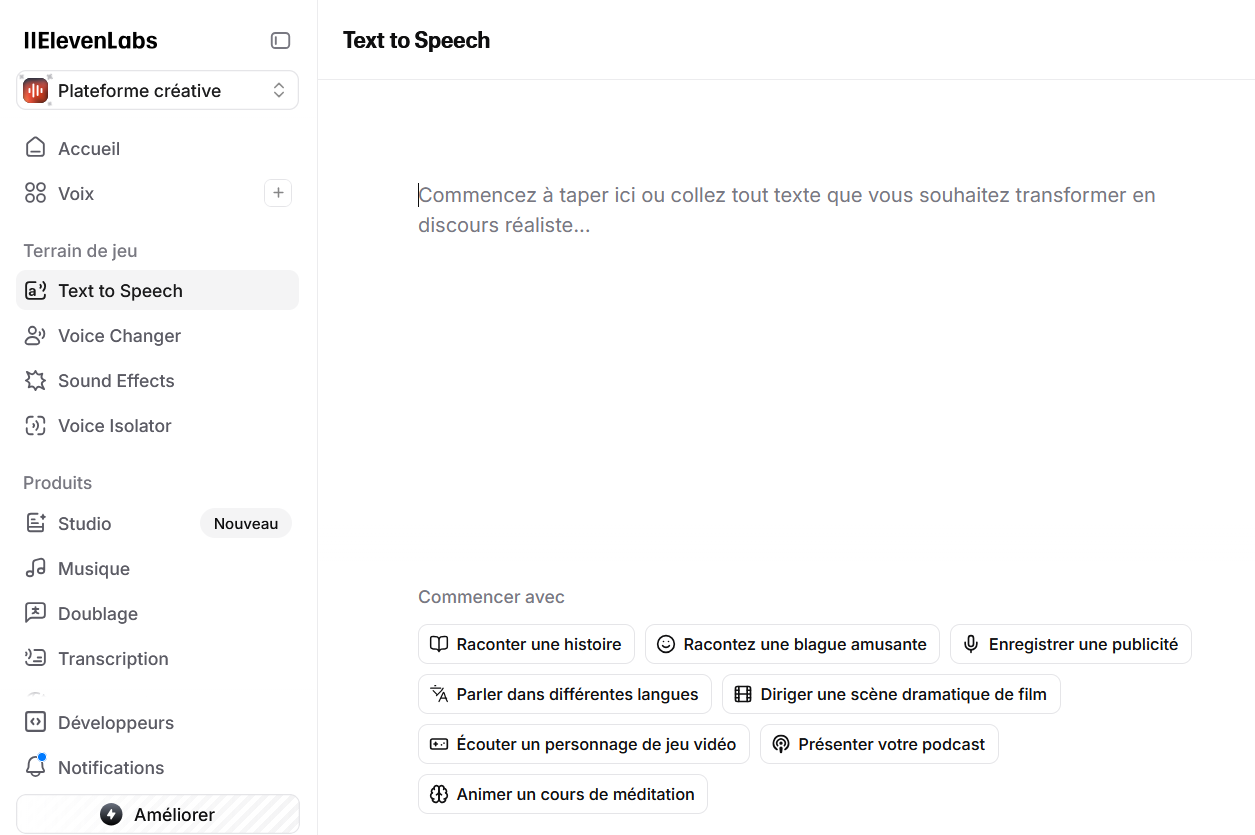This screenshot has width=1255, height=835.
Task: Open the Voice Changer tool
Action: coord(103,335)
